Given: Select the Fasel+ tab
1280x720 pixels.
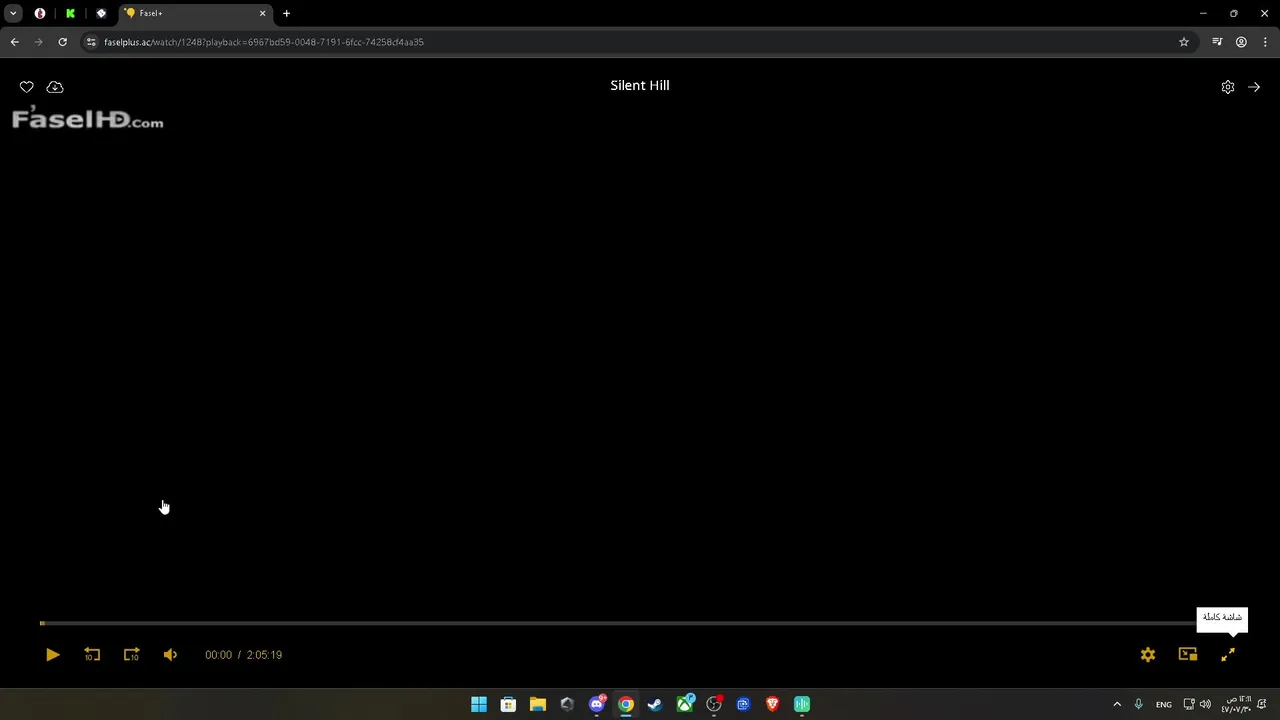Looking at the screenshot, I should (x=195, y=13).
